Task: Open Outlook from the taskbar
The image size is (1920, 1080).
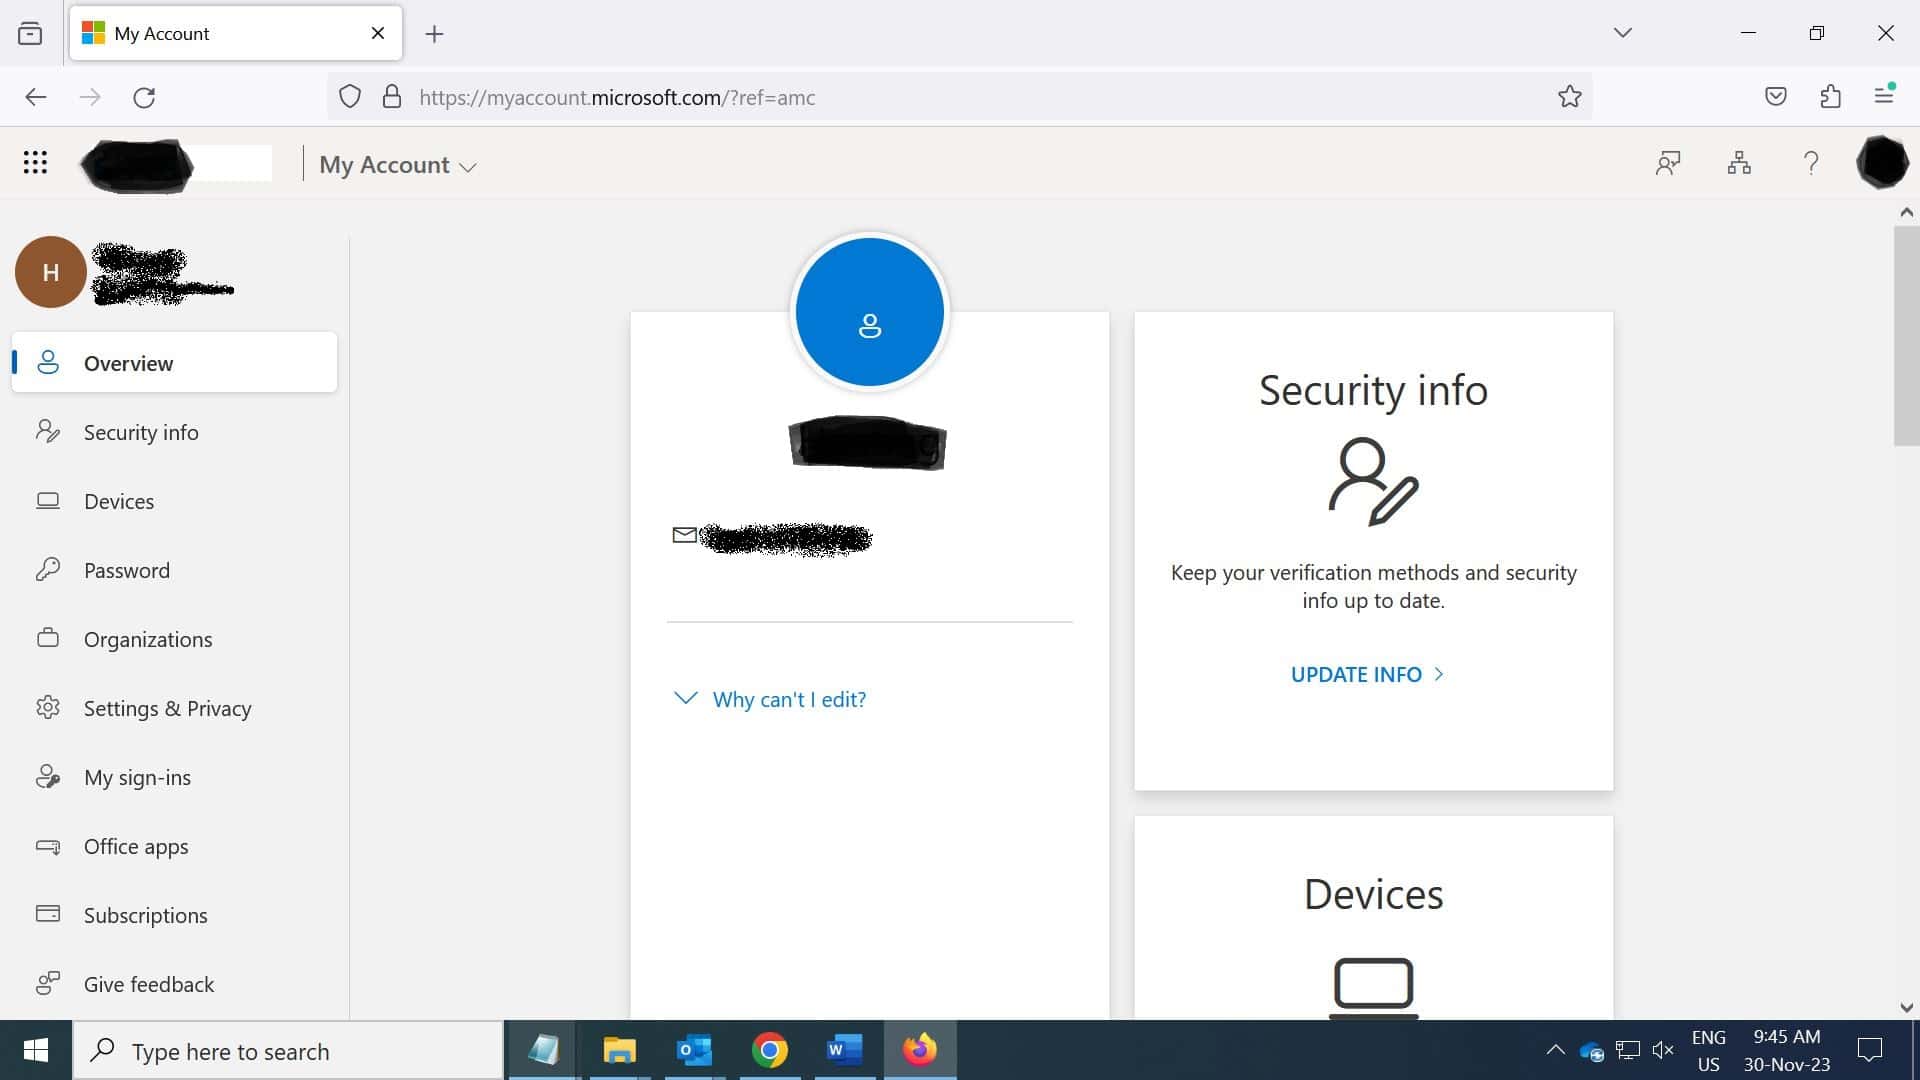Action: (694, 1050)
